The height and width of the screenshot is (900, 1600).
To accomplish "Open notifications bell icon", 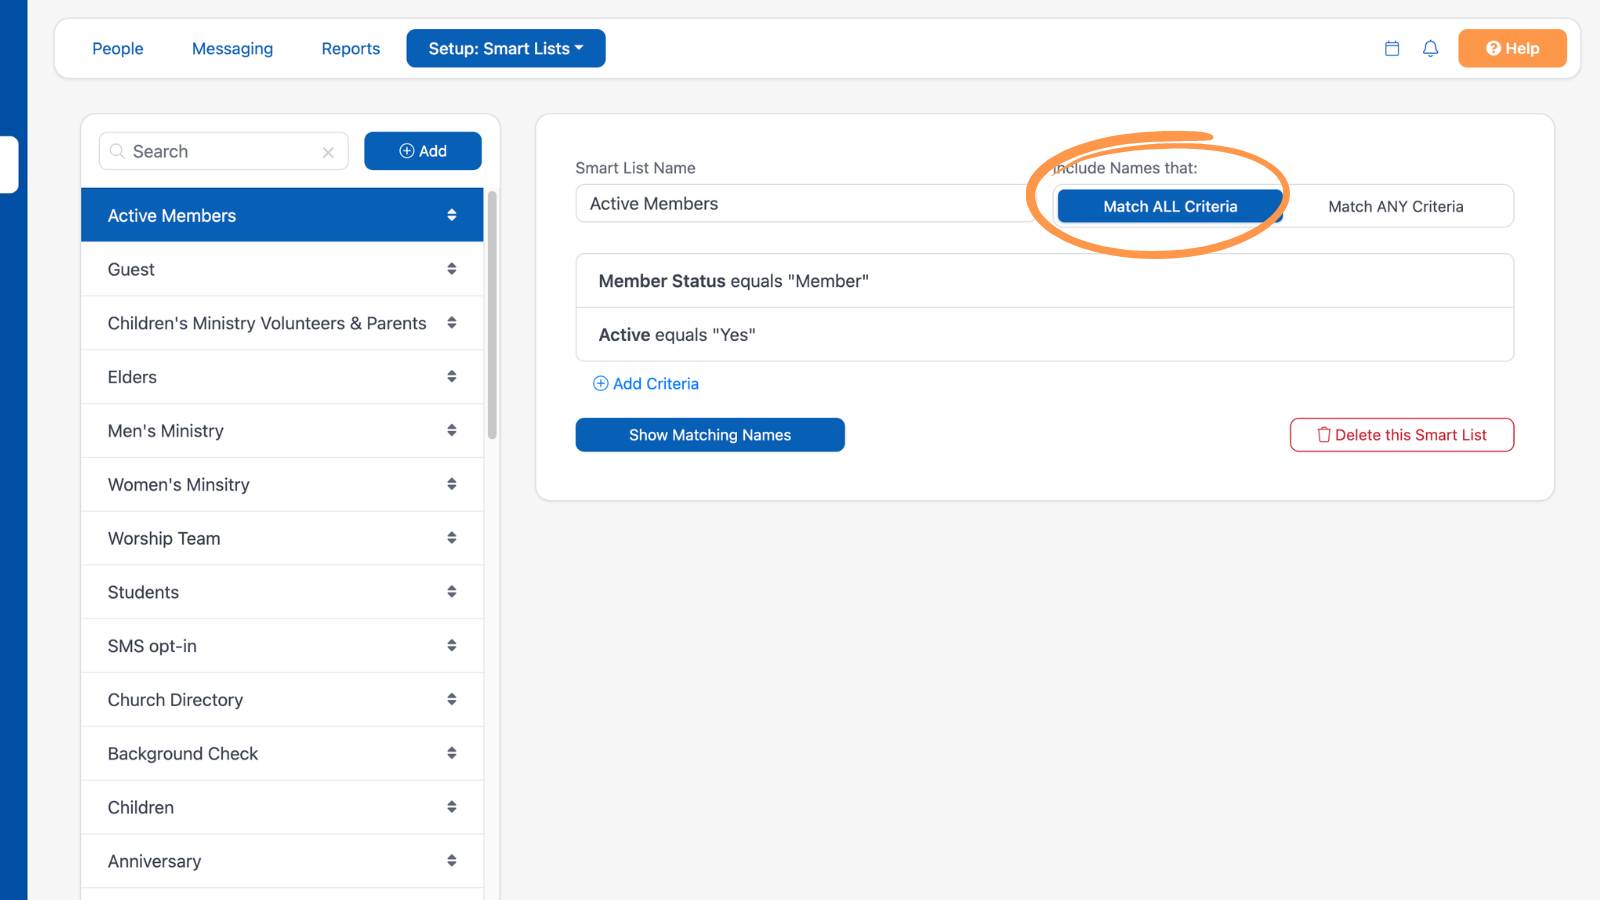I will [1430, 48].
